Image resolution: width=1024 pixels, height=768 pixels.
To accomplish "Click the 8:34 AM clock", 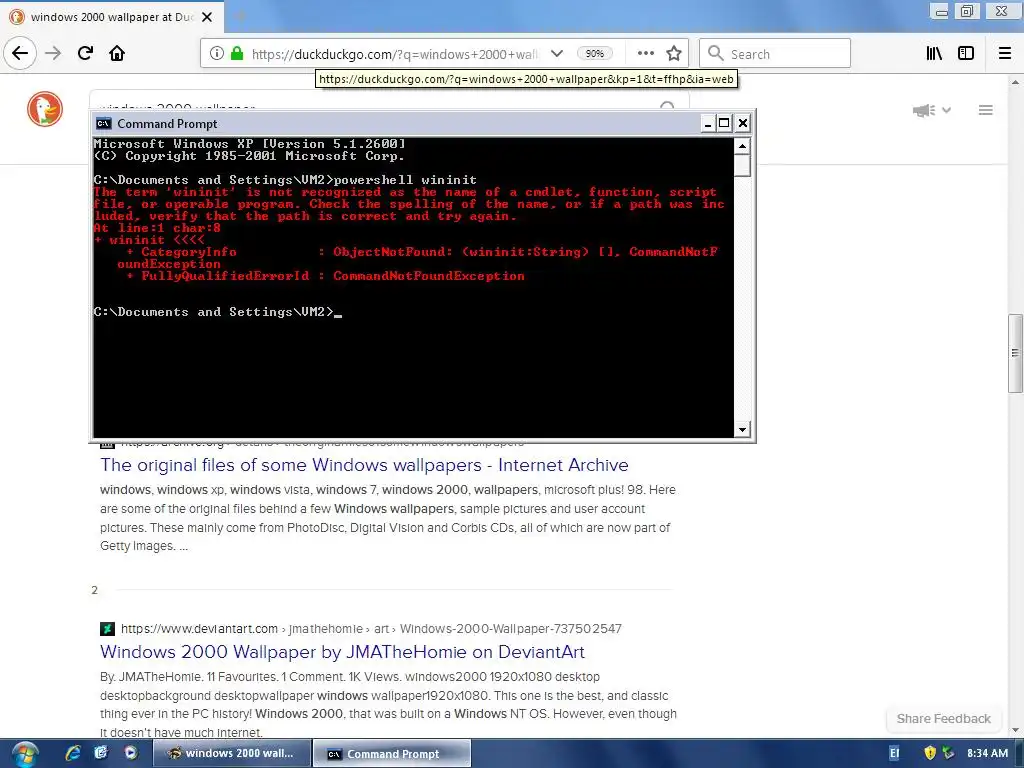I will point(987,754).
